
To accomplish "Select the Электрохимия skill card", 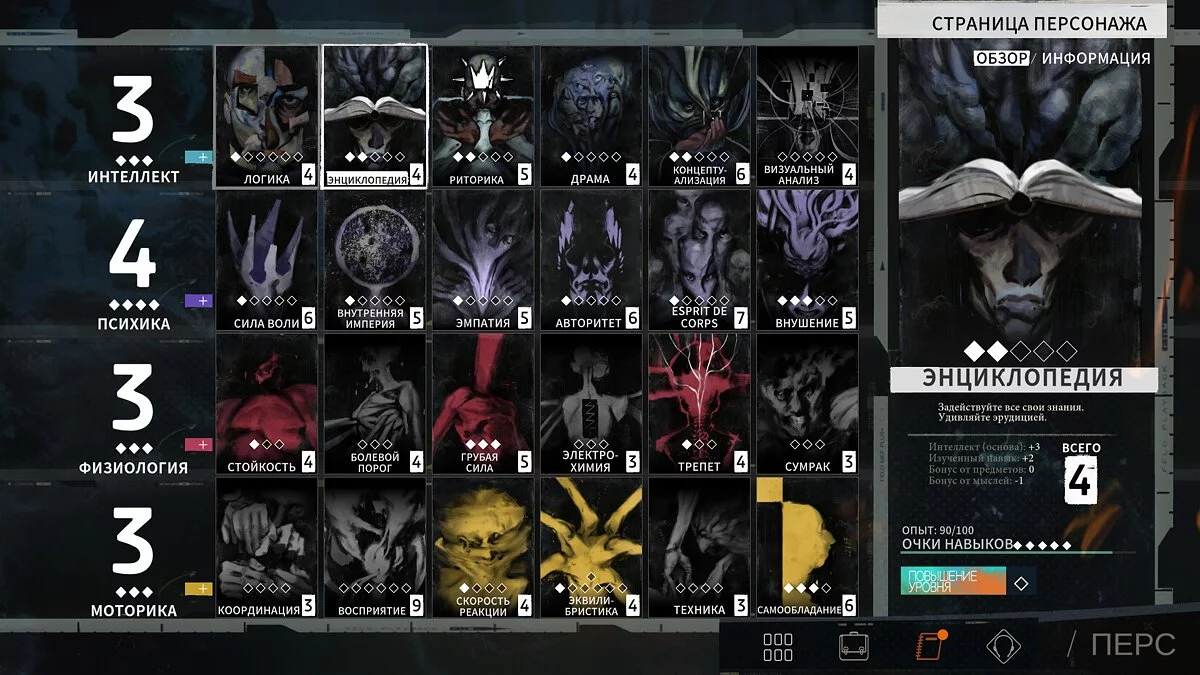I will coord(591,404).
